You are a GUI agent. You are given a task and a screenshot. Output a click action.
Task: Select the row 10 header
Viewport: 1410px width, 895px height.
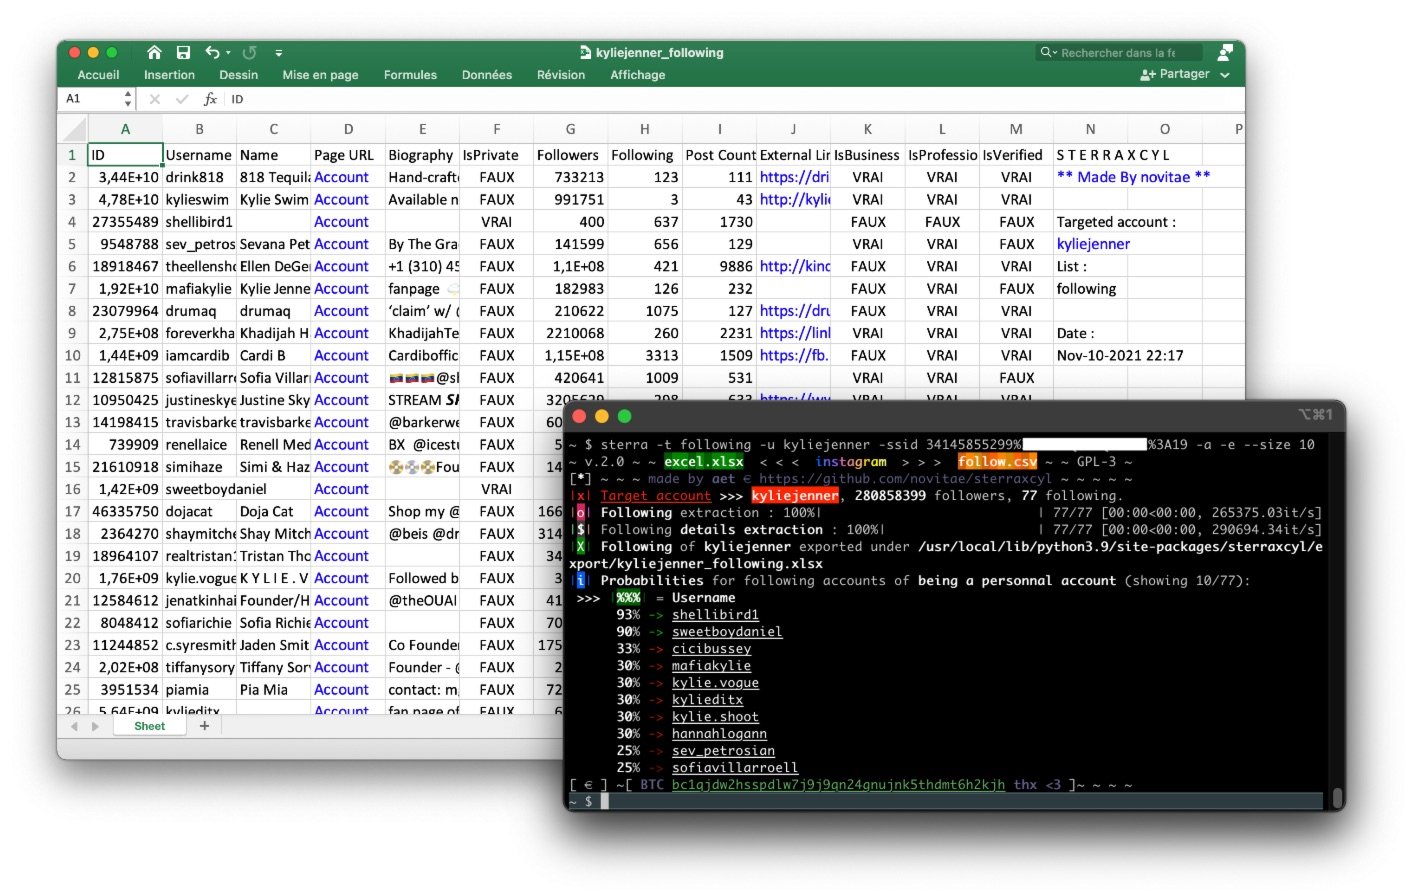(72, 355)
